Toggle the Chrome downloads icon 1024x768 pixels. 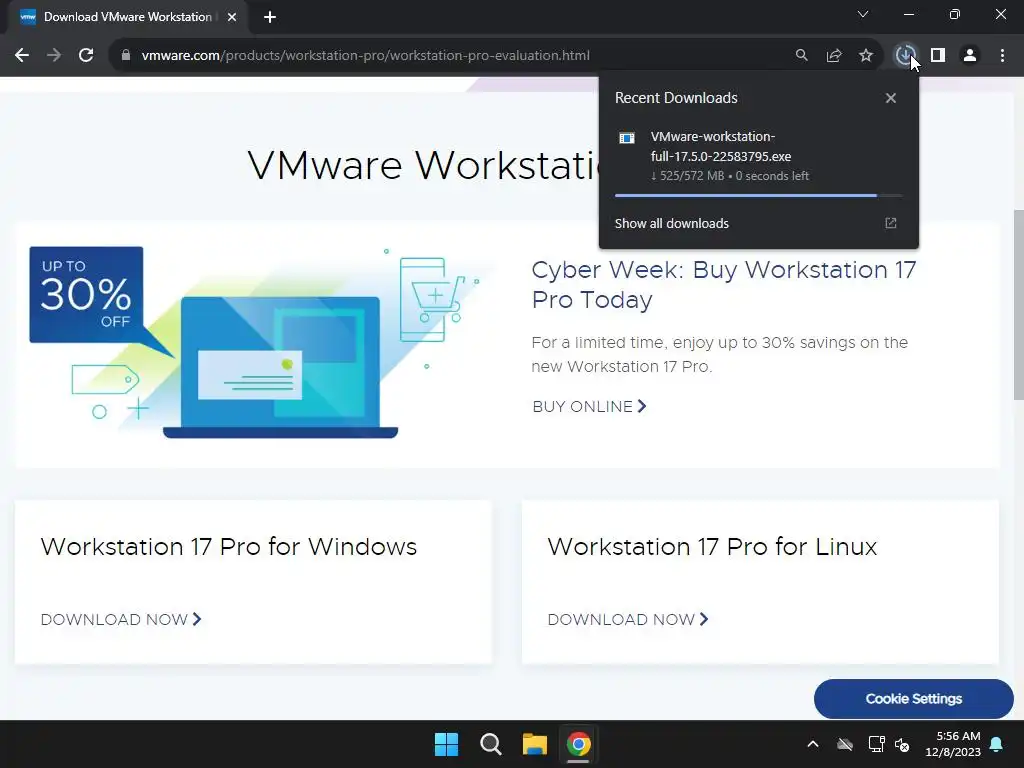click(905, 56)
